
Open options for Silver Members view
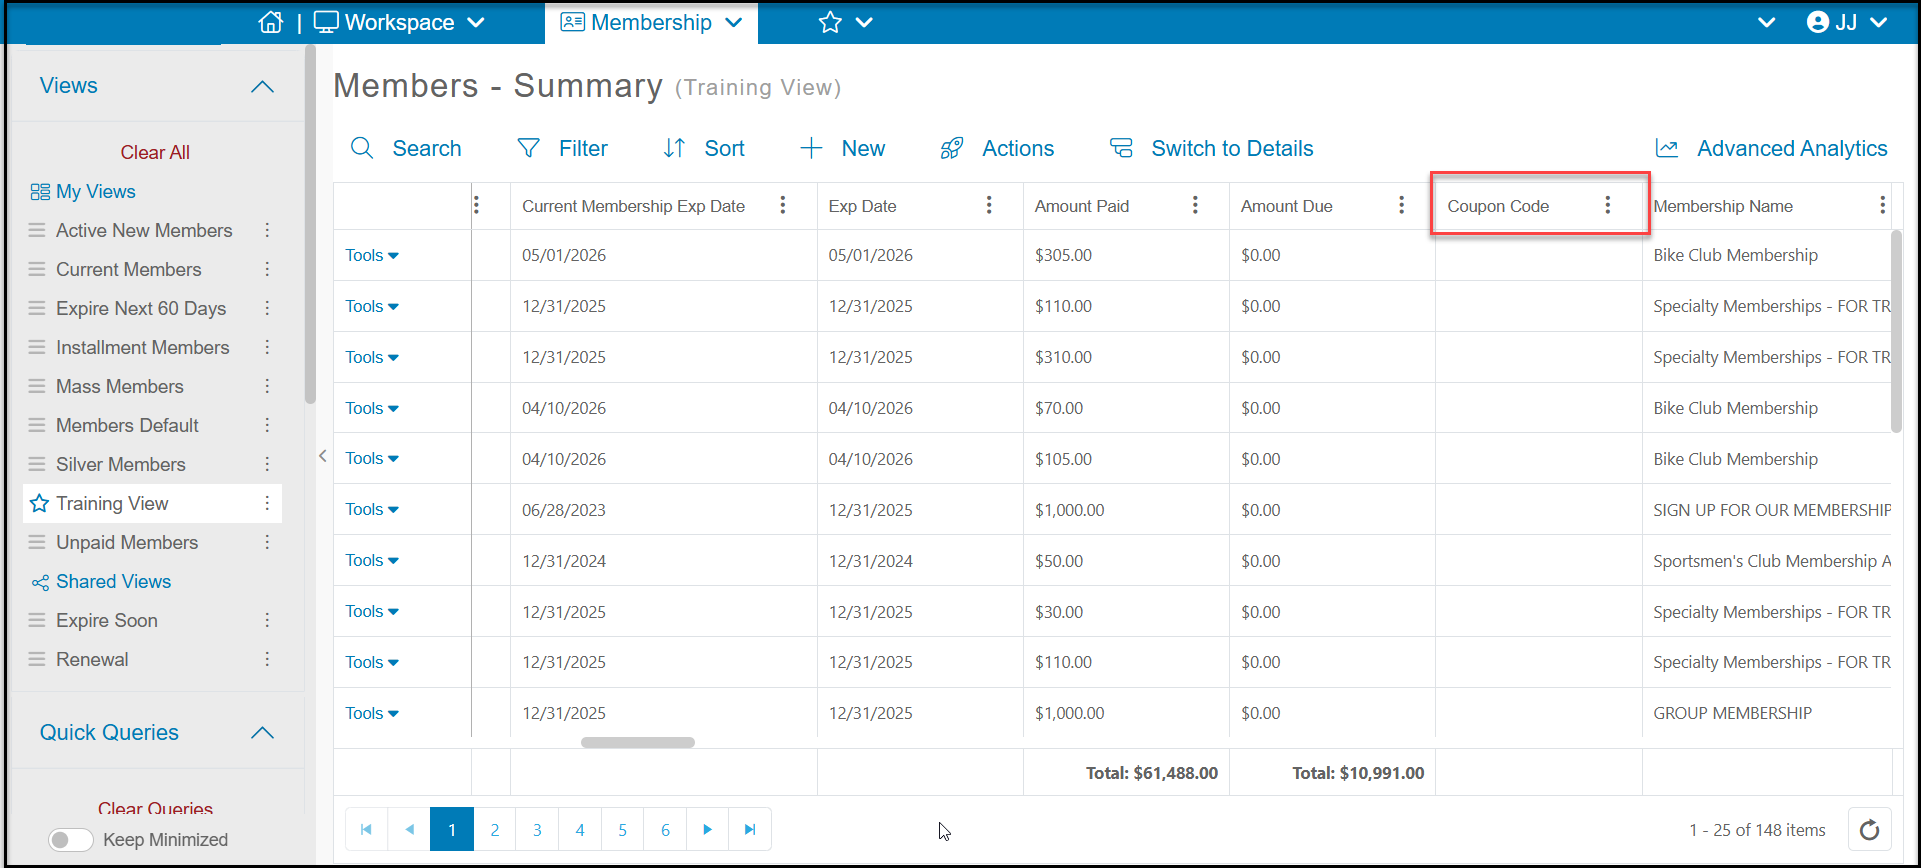coord(267,464)
